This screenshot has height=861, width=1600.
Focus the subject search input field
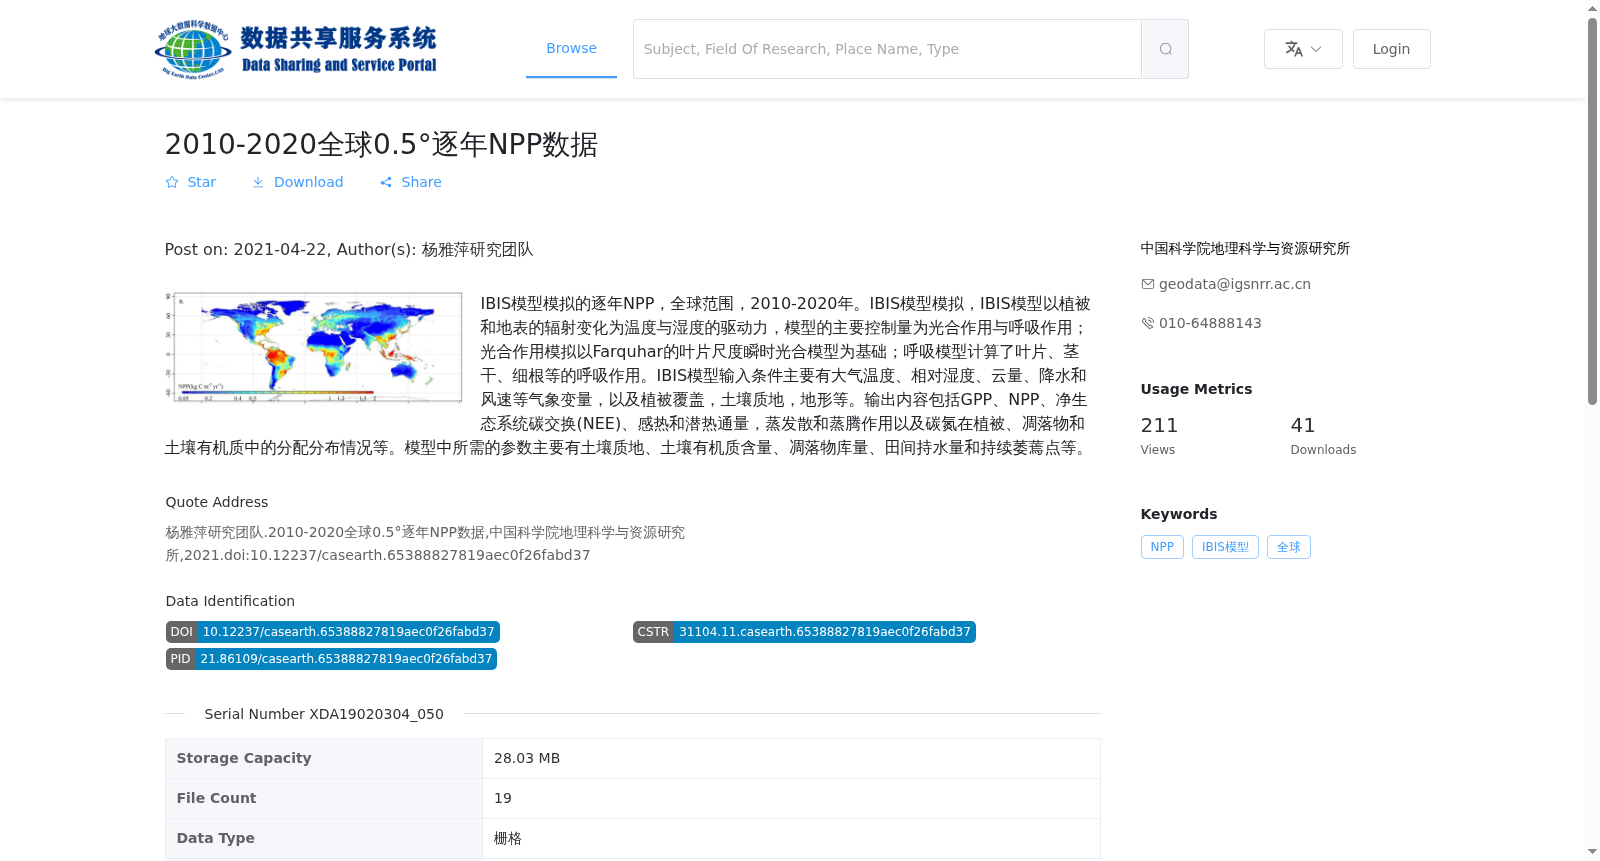point(887,49)
